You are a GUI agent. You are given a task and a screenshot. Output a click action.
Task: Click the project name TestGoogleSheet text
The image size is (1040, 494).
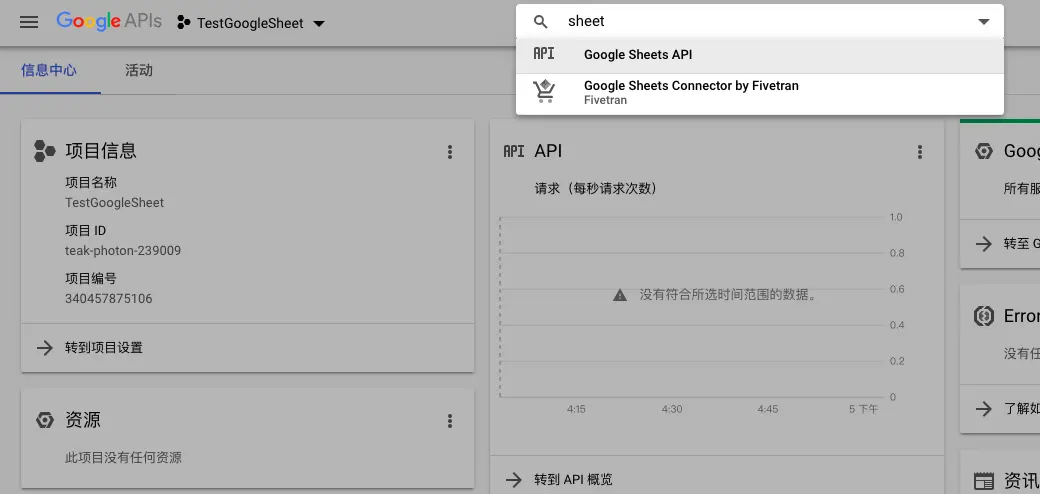tap(114, 203)
